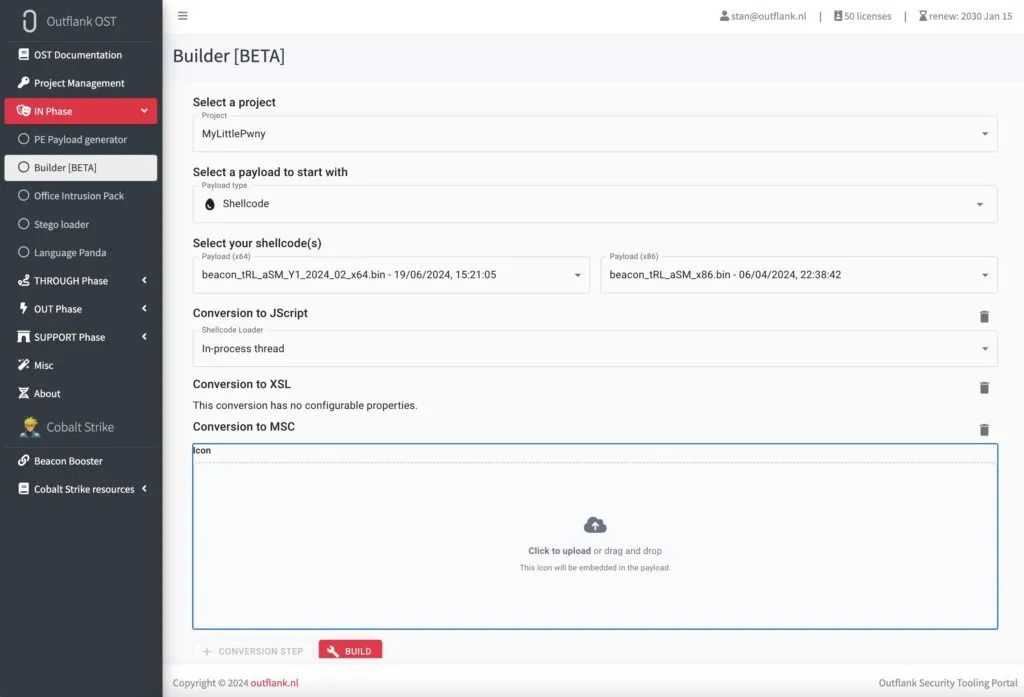The image size is (1024, 697).
Task: Click the Shellcode payload type icon
Action: [210, 204]
